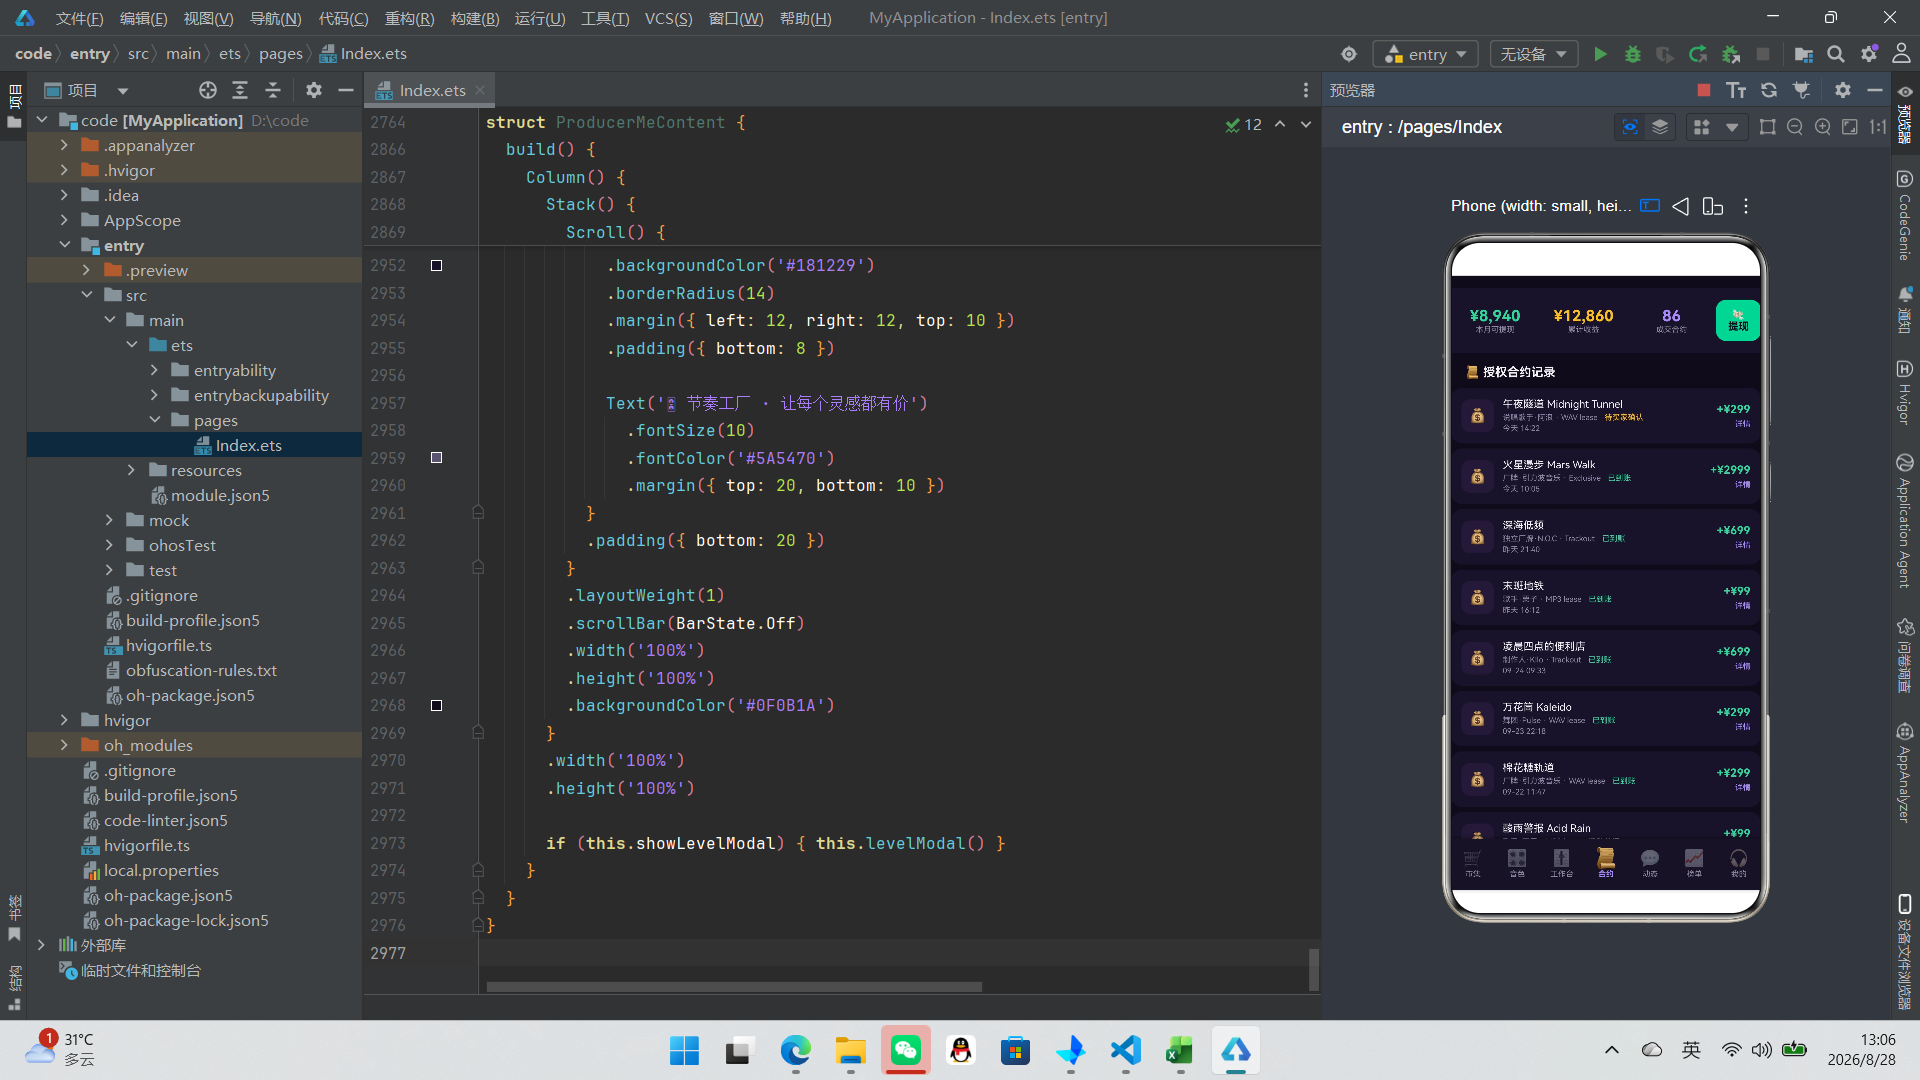This screenshot has height=1080, width=1920.
Task: Open the 无设备 device dropdown
Action: pyautogui.click(x=1533, y=54)
